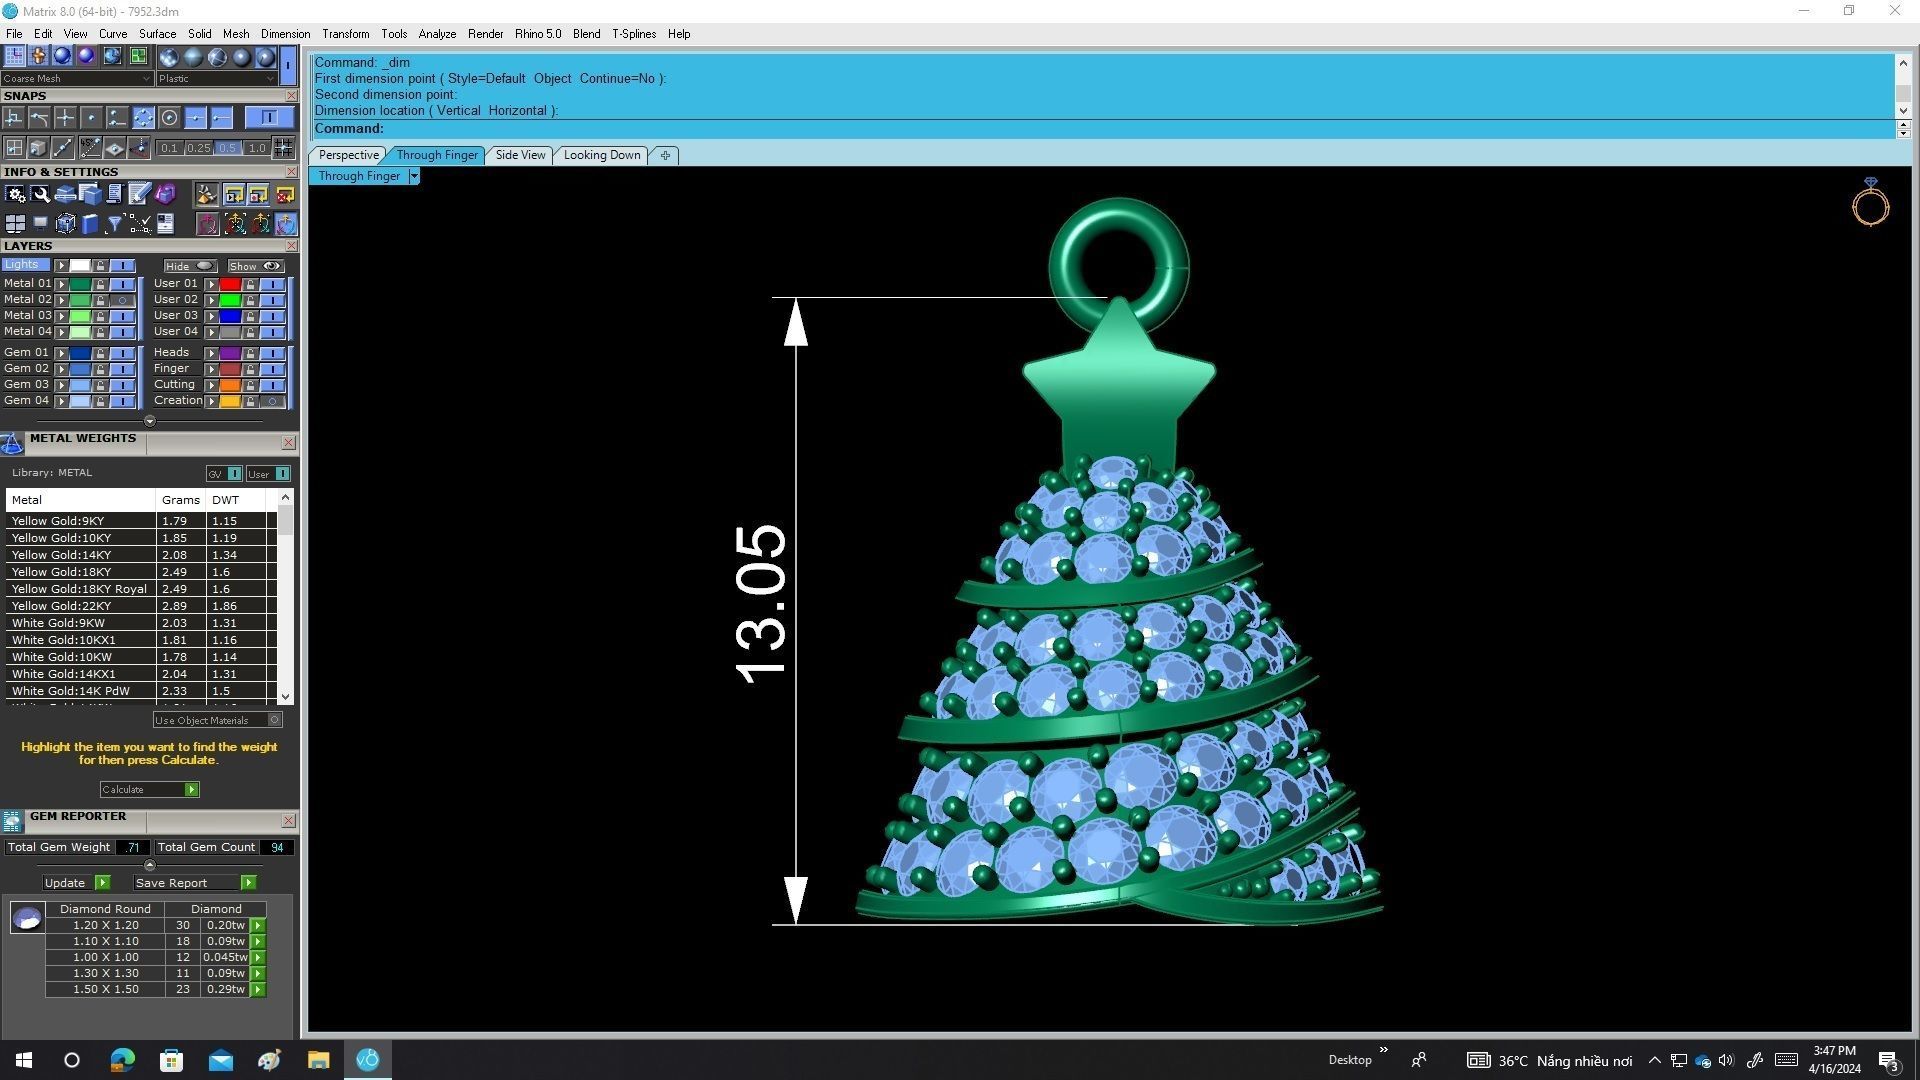Click the green four-viewport layout icon
The height and width of the screenshot is (1080, 1920).
click(x=137, y=56)
